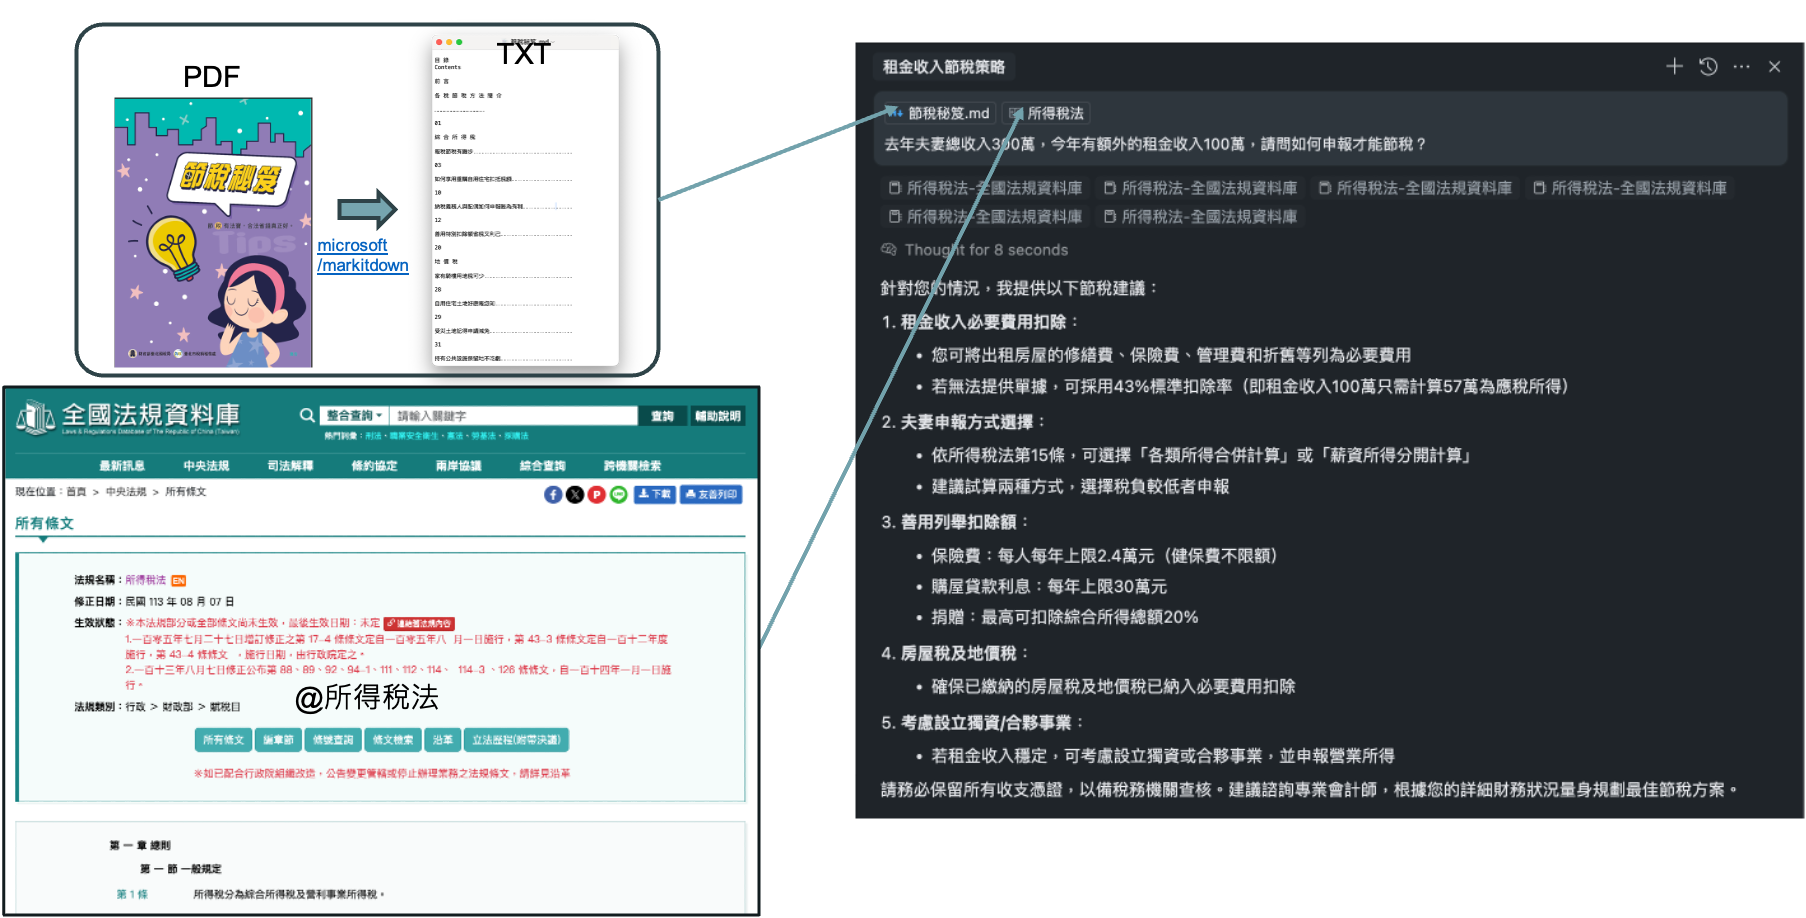
Task: Expand the Thought for 8 seconds section
Action: pyautogui.click(x=975, y=250)
